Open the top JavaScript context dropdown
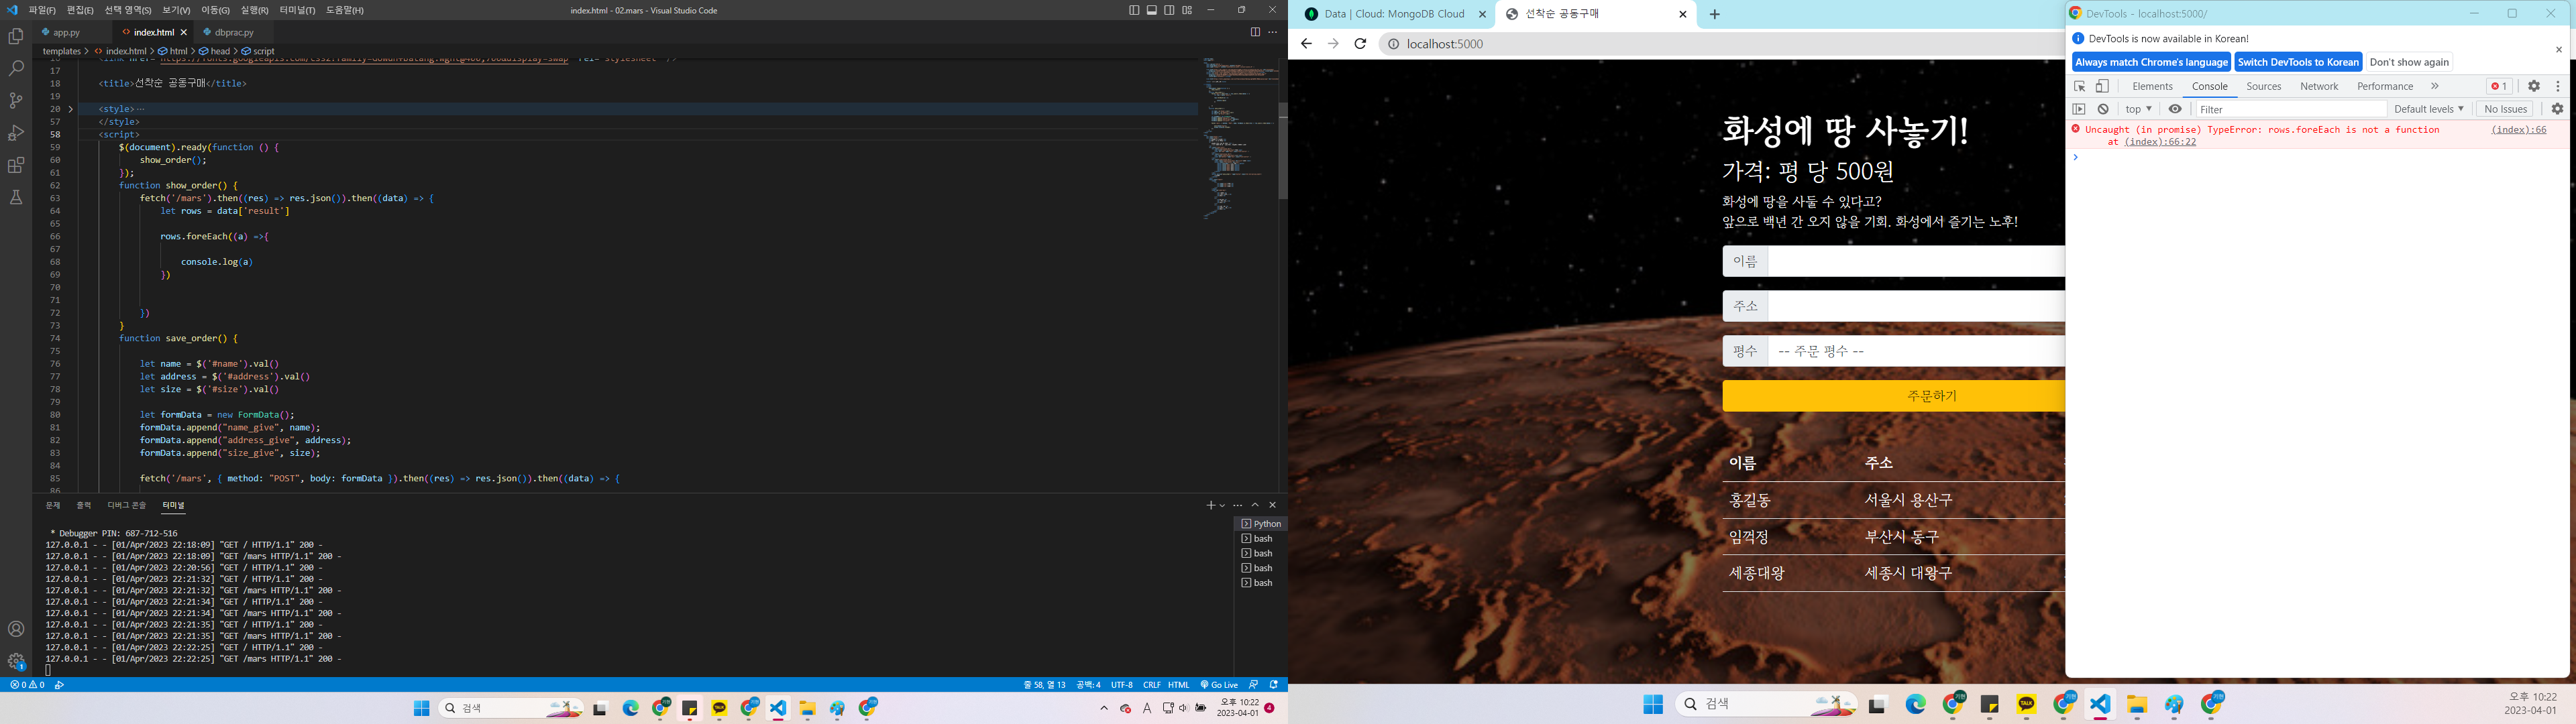The height and width of the screenshot is (724, 2576). coord(2138,109)
